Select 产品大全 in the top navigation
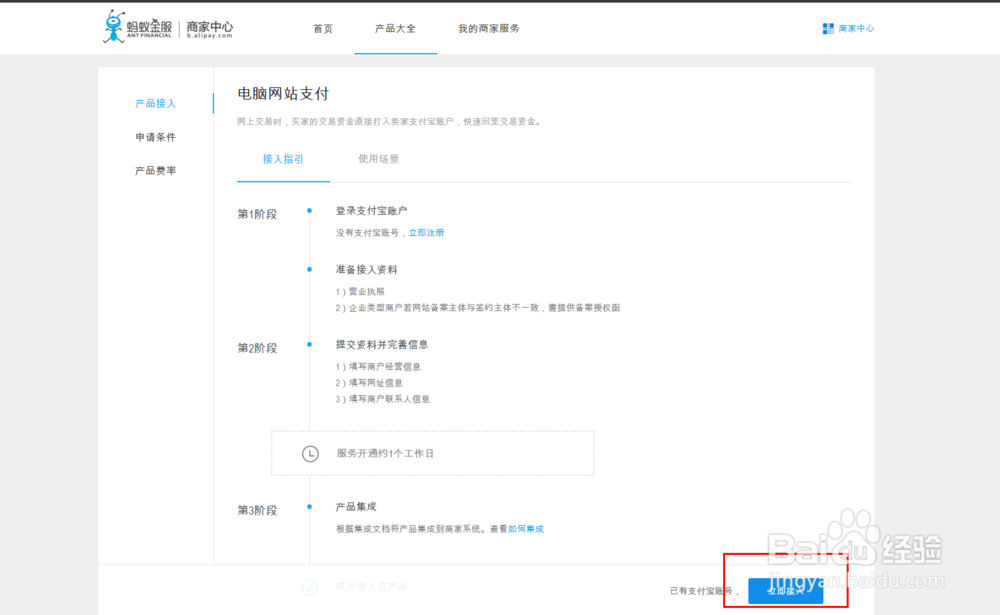The image size is (1000, 615). point(395,28)
